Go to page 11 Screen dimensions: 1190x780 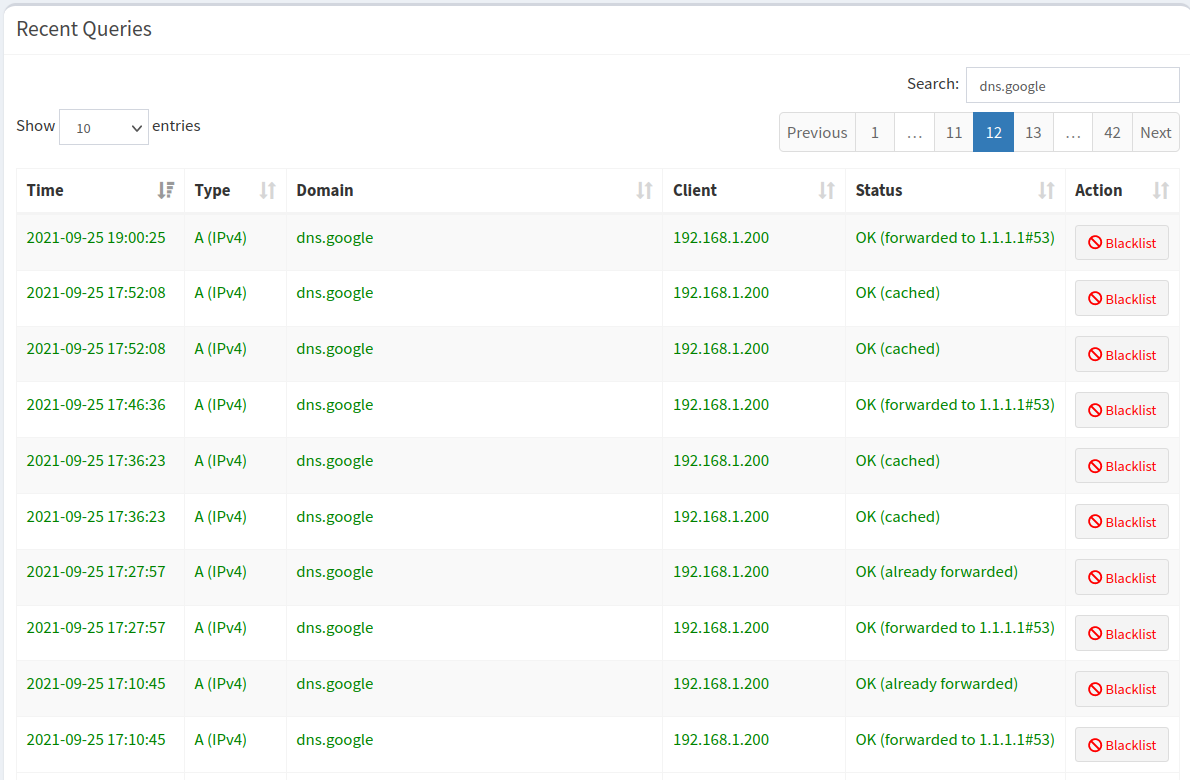(x=954, y=132)
